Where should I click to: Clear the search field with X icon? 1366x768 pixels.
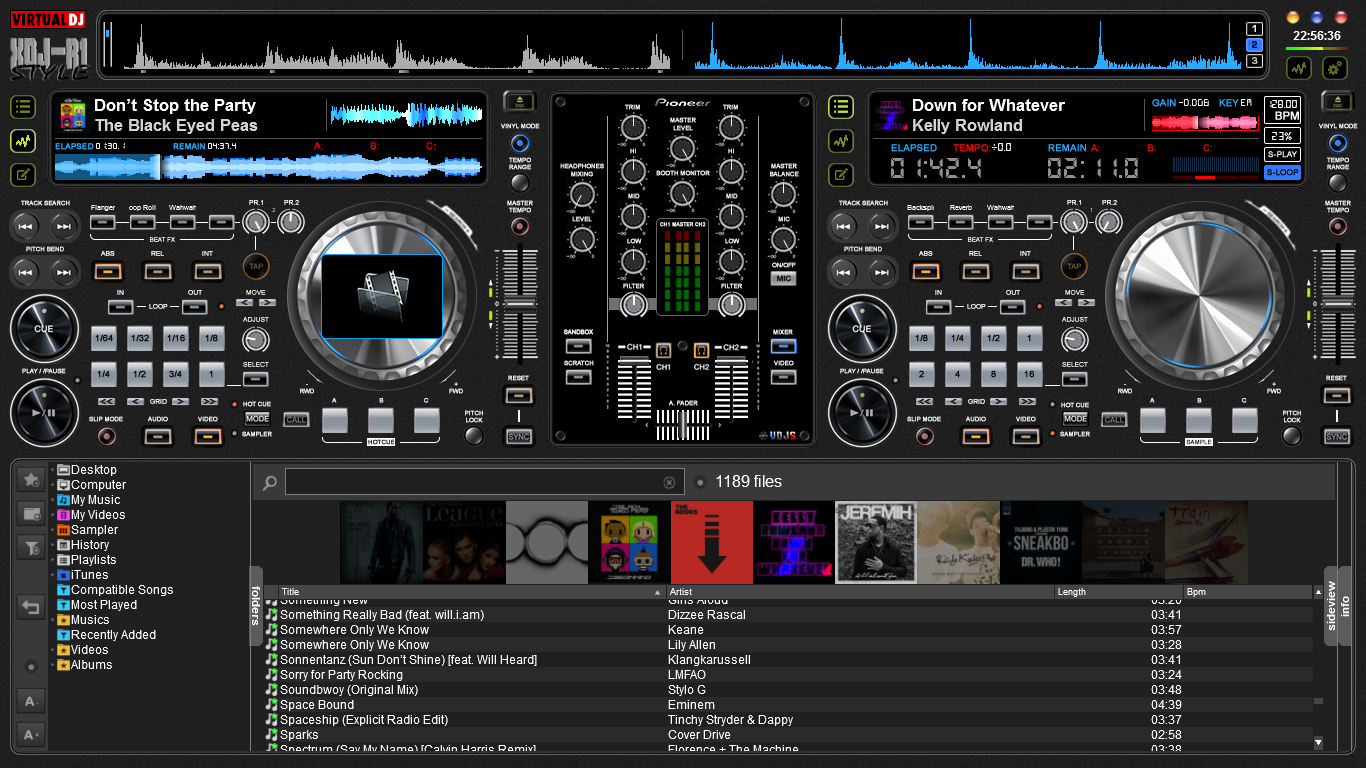point(669,483)
